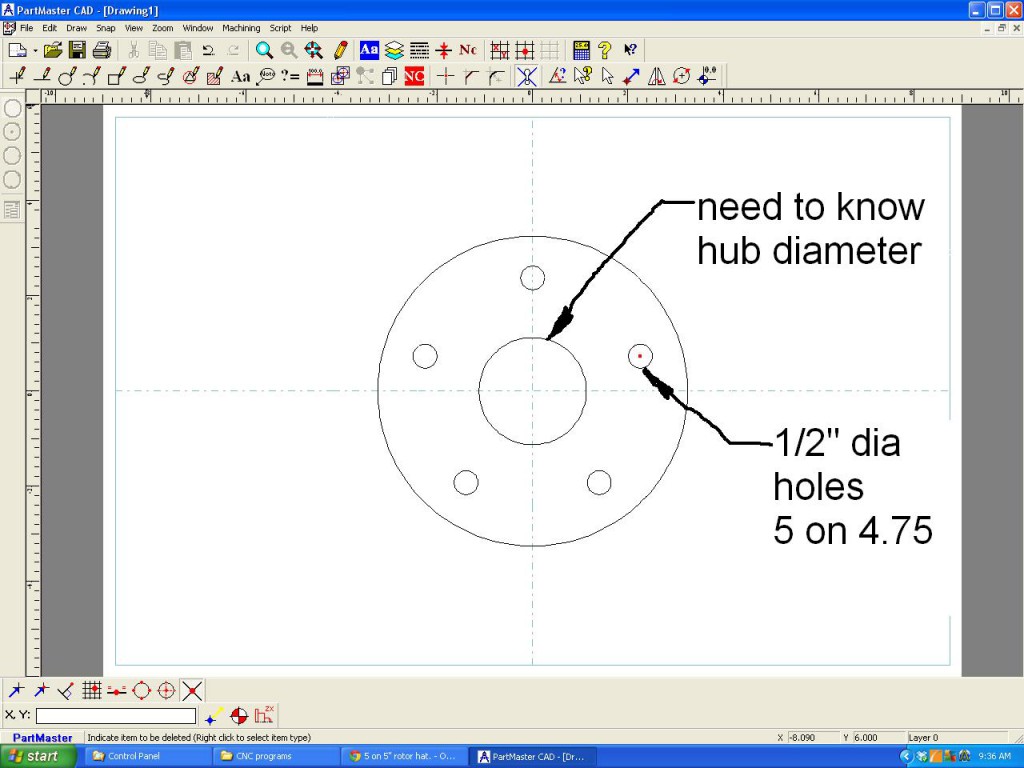The height and width of the screenshot is (768, 1024).
Task: Toggle the snap to intersection button
Action: coord(193,690)
